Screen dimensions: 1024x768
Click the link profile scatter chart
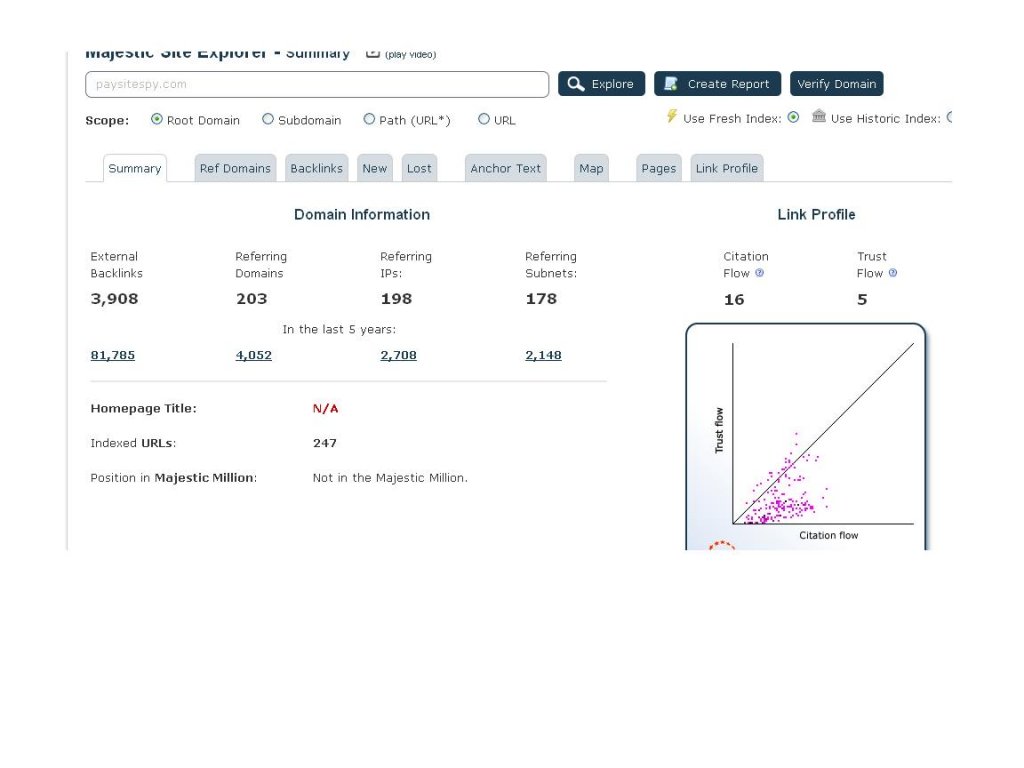point(806,437)
